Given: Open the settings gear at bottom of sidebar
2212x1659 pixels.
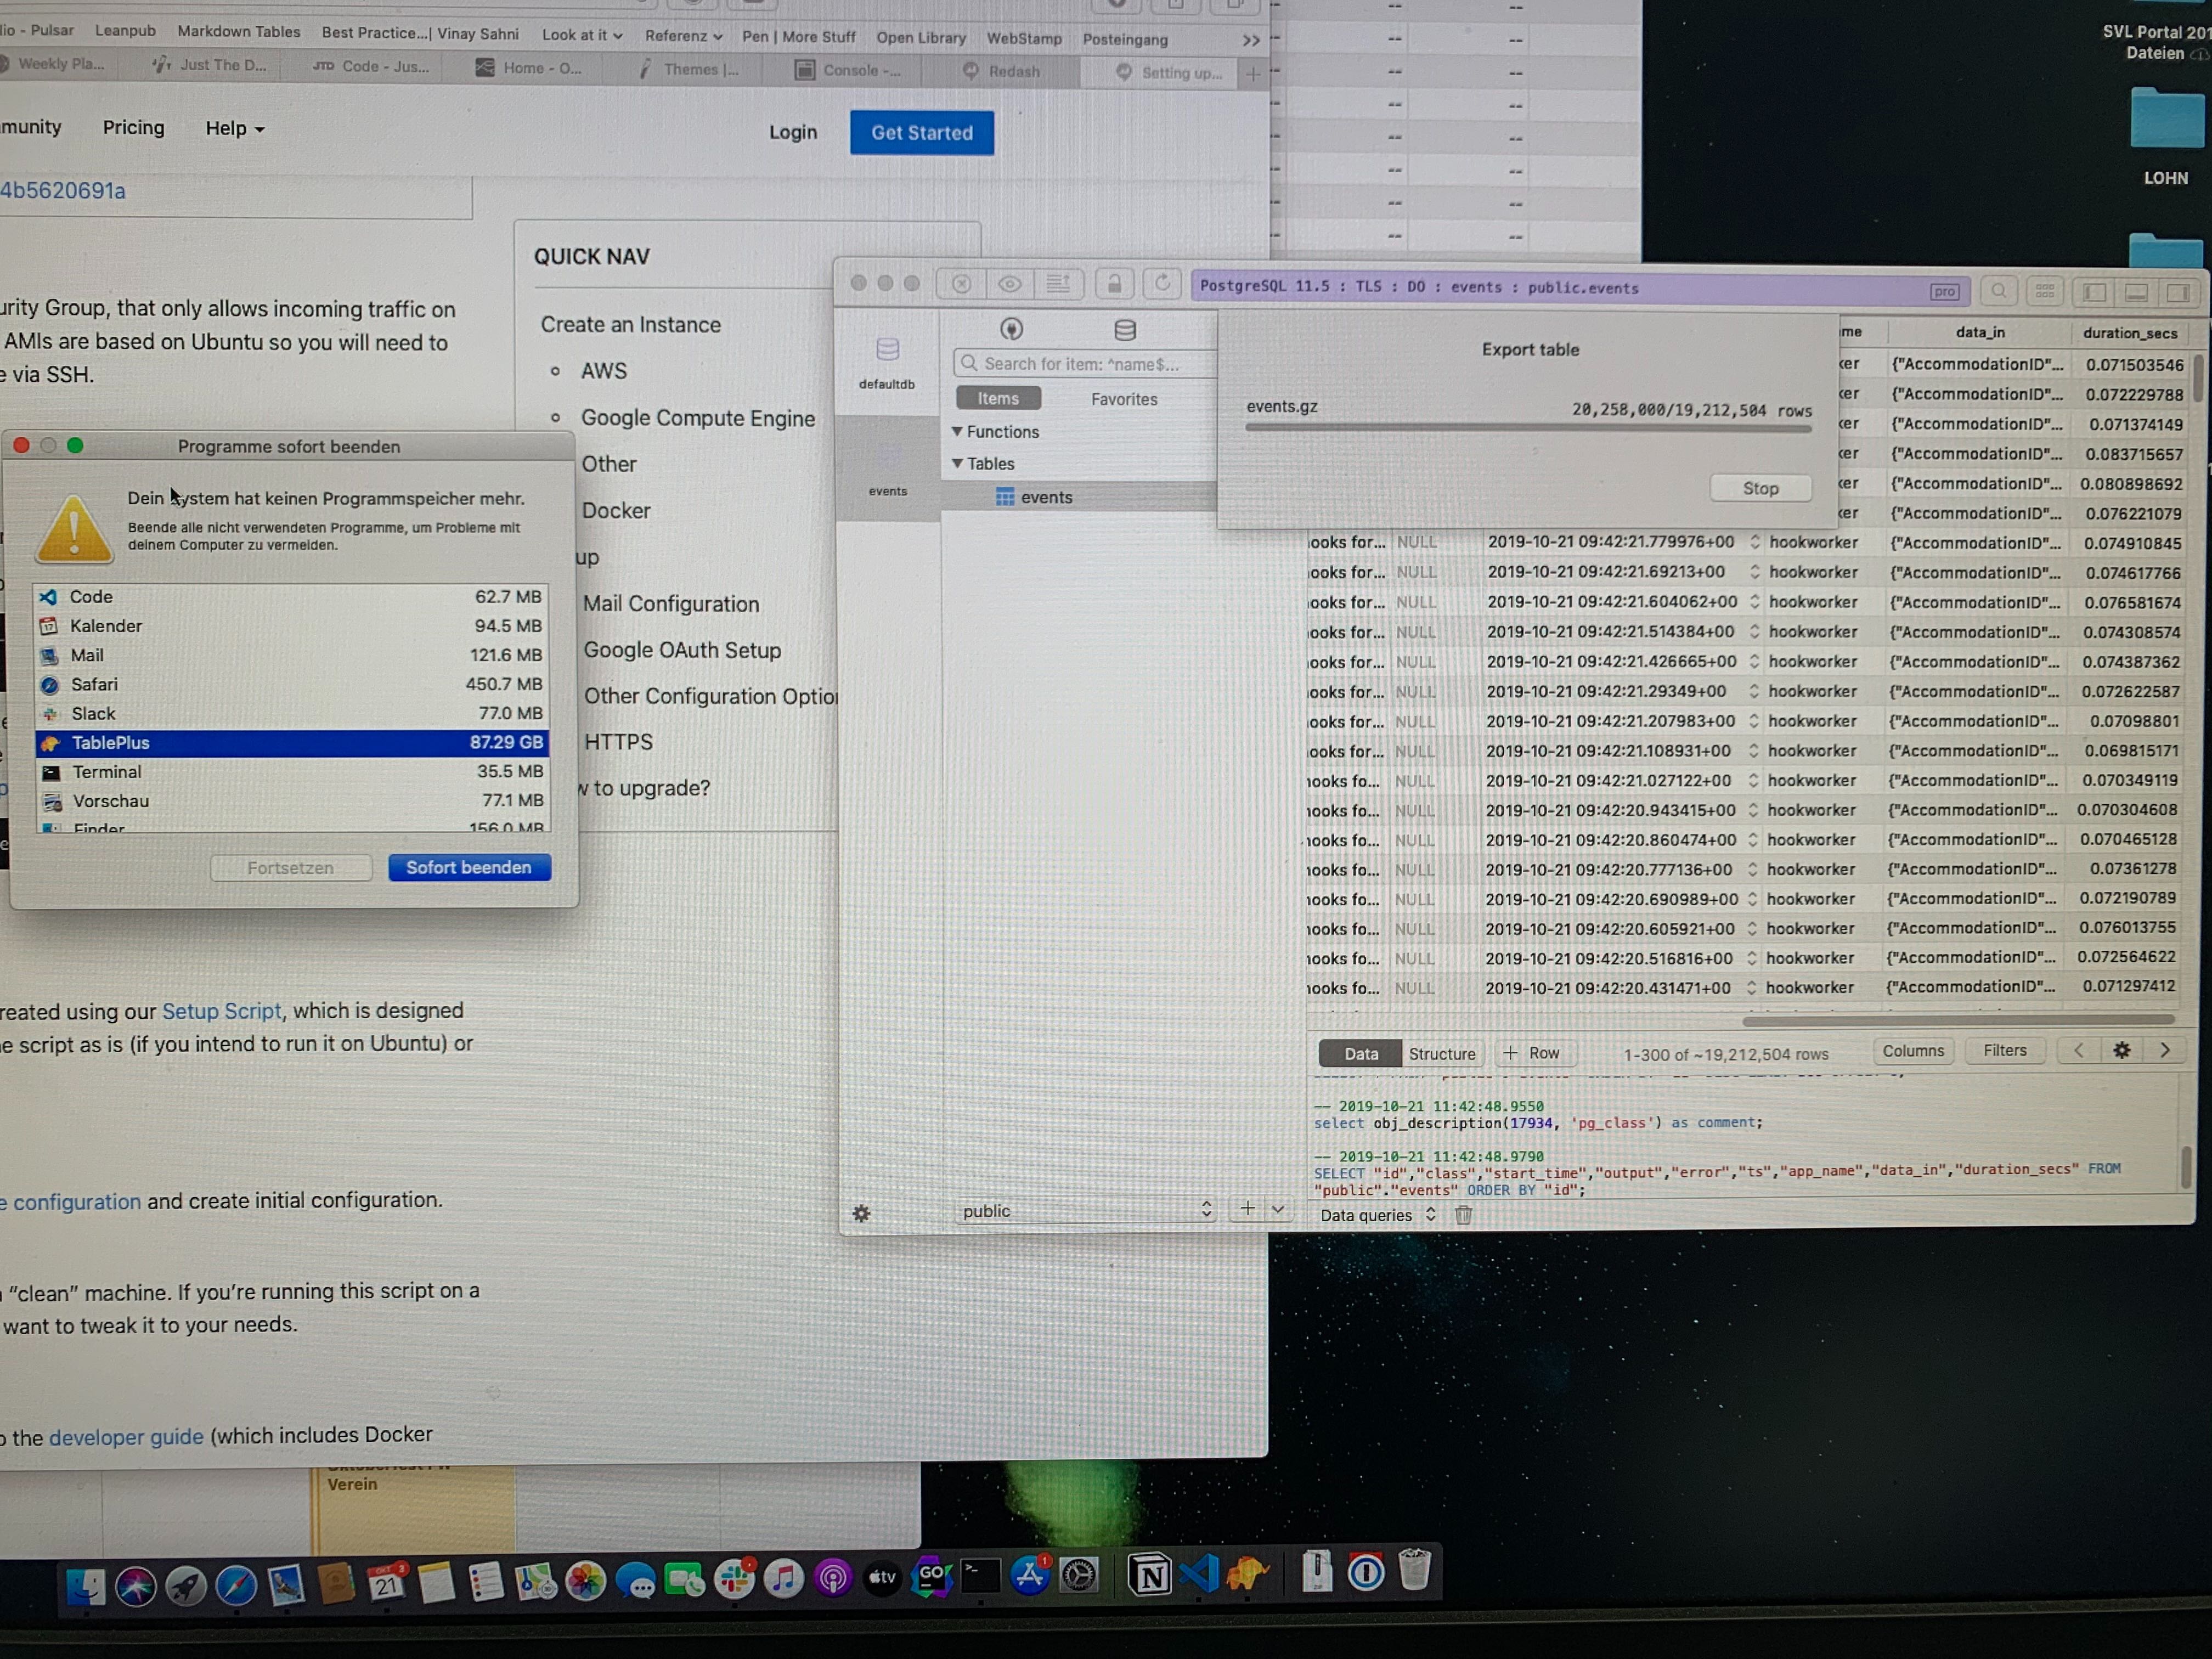Looking at the screenshot, I should click(x=861, y=1214).
